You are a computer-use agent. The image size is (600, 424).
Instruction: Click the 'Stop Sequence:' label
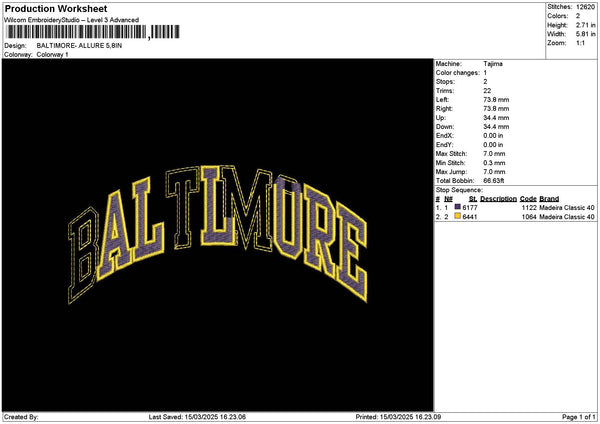(459, 190)
